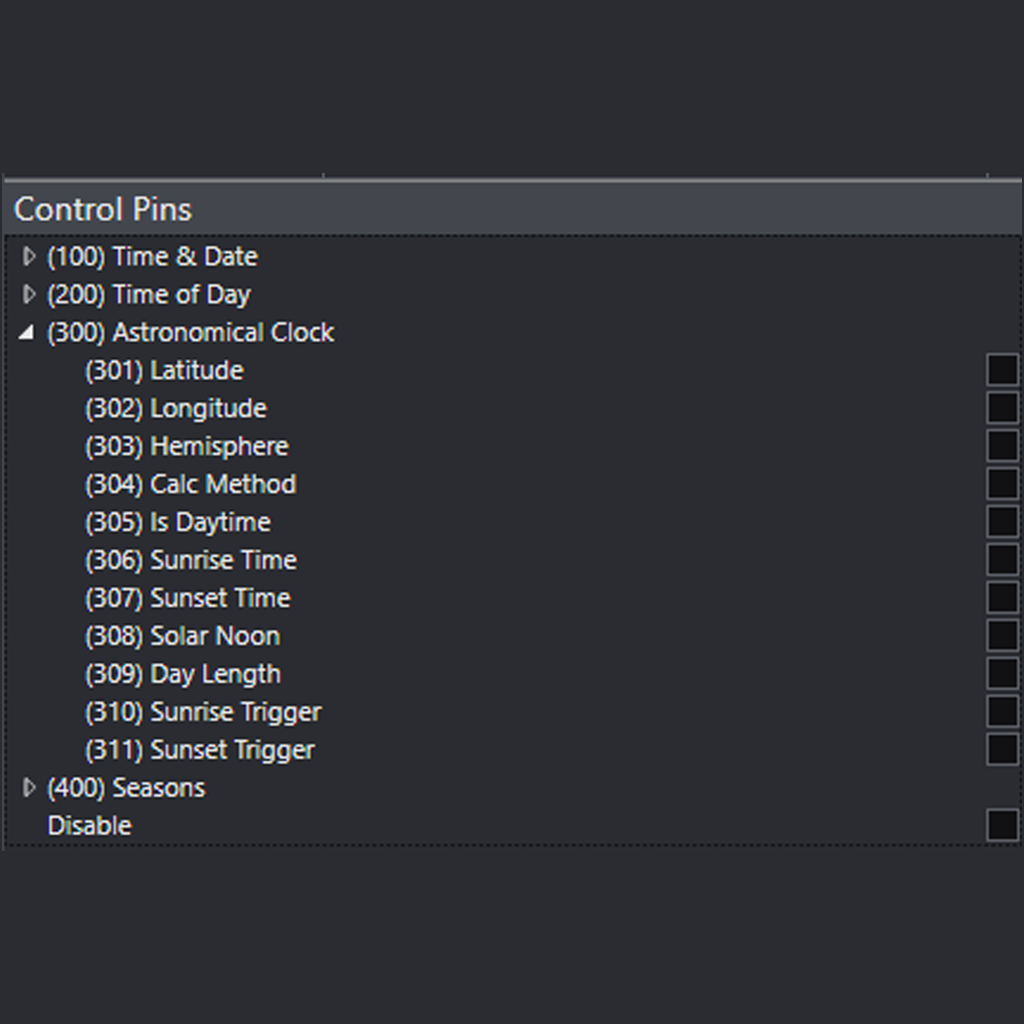Check the (304) Calc Method box
The width and height of the screenshot is (1024, 1024).
coord(1001,483)
